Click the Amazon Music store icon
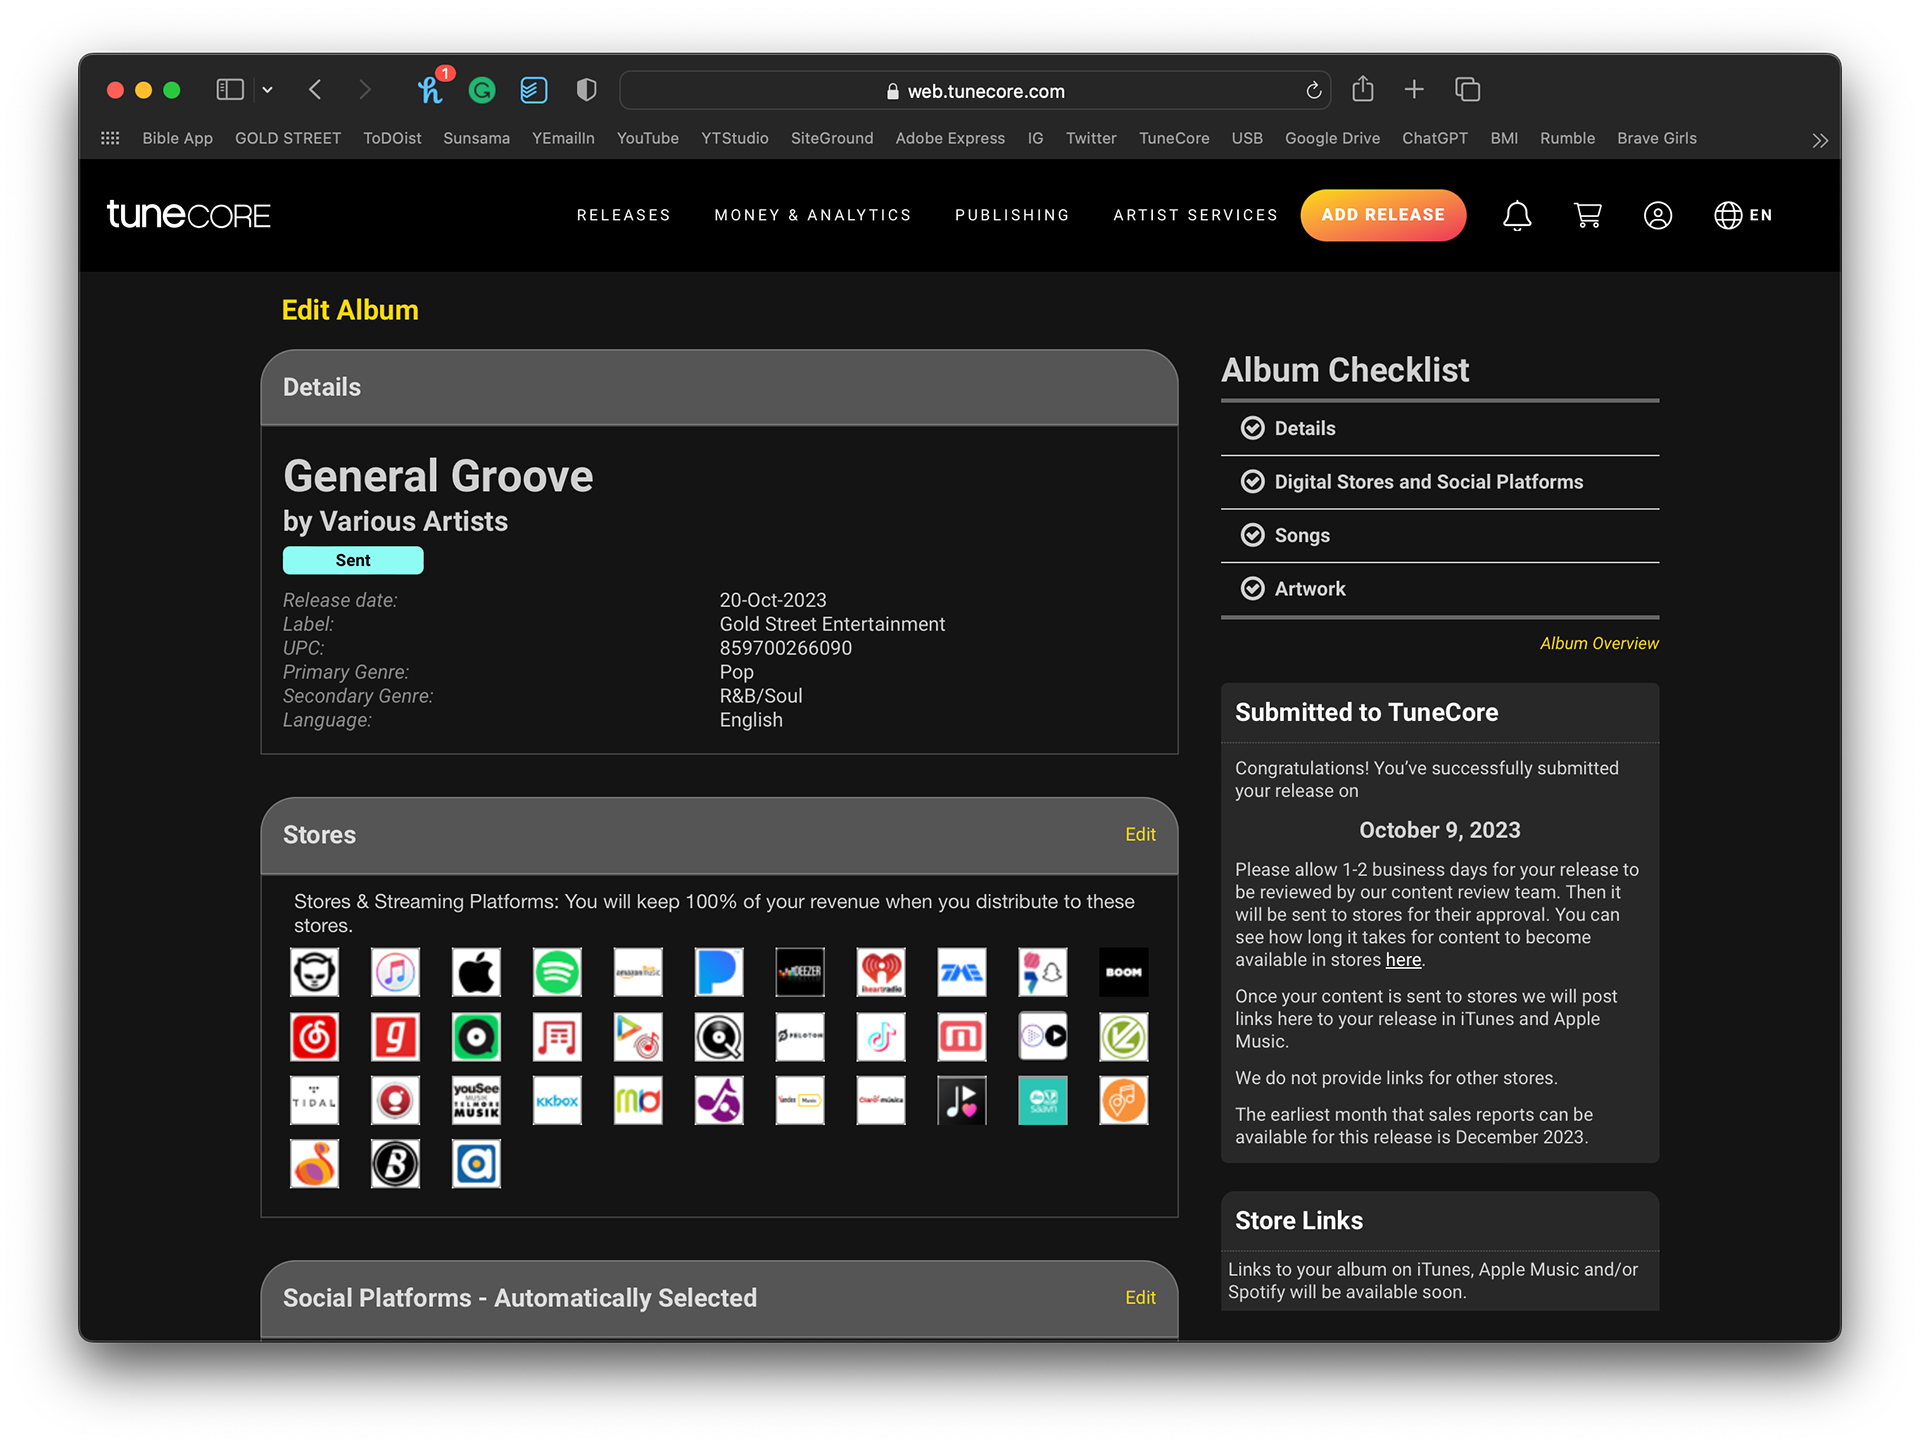This screenshot has width=1920, height=1446. (638, 972)
